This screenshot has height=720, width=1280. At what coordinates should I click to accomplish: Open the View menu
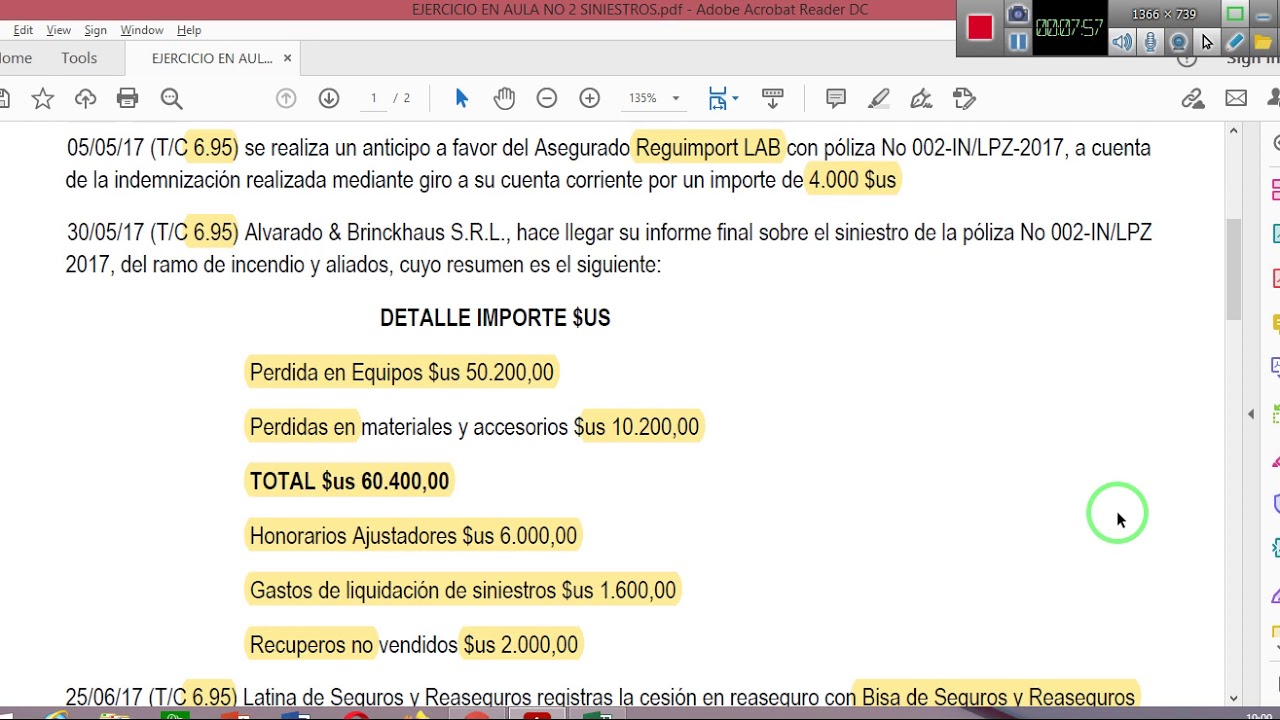coord(59,30)
